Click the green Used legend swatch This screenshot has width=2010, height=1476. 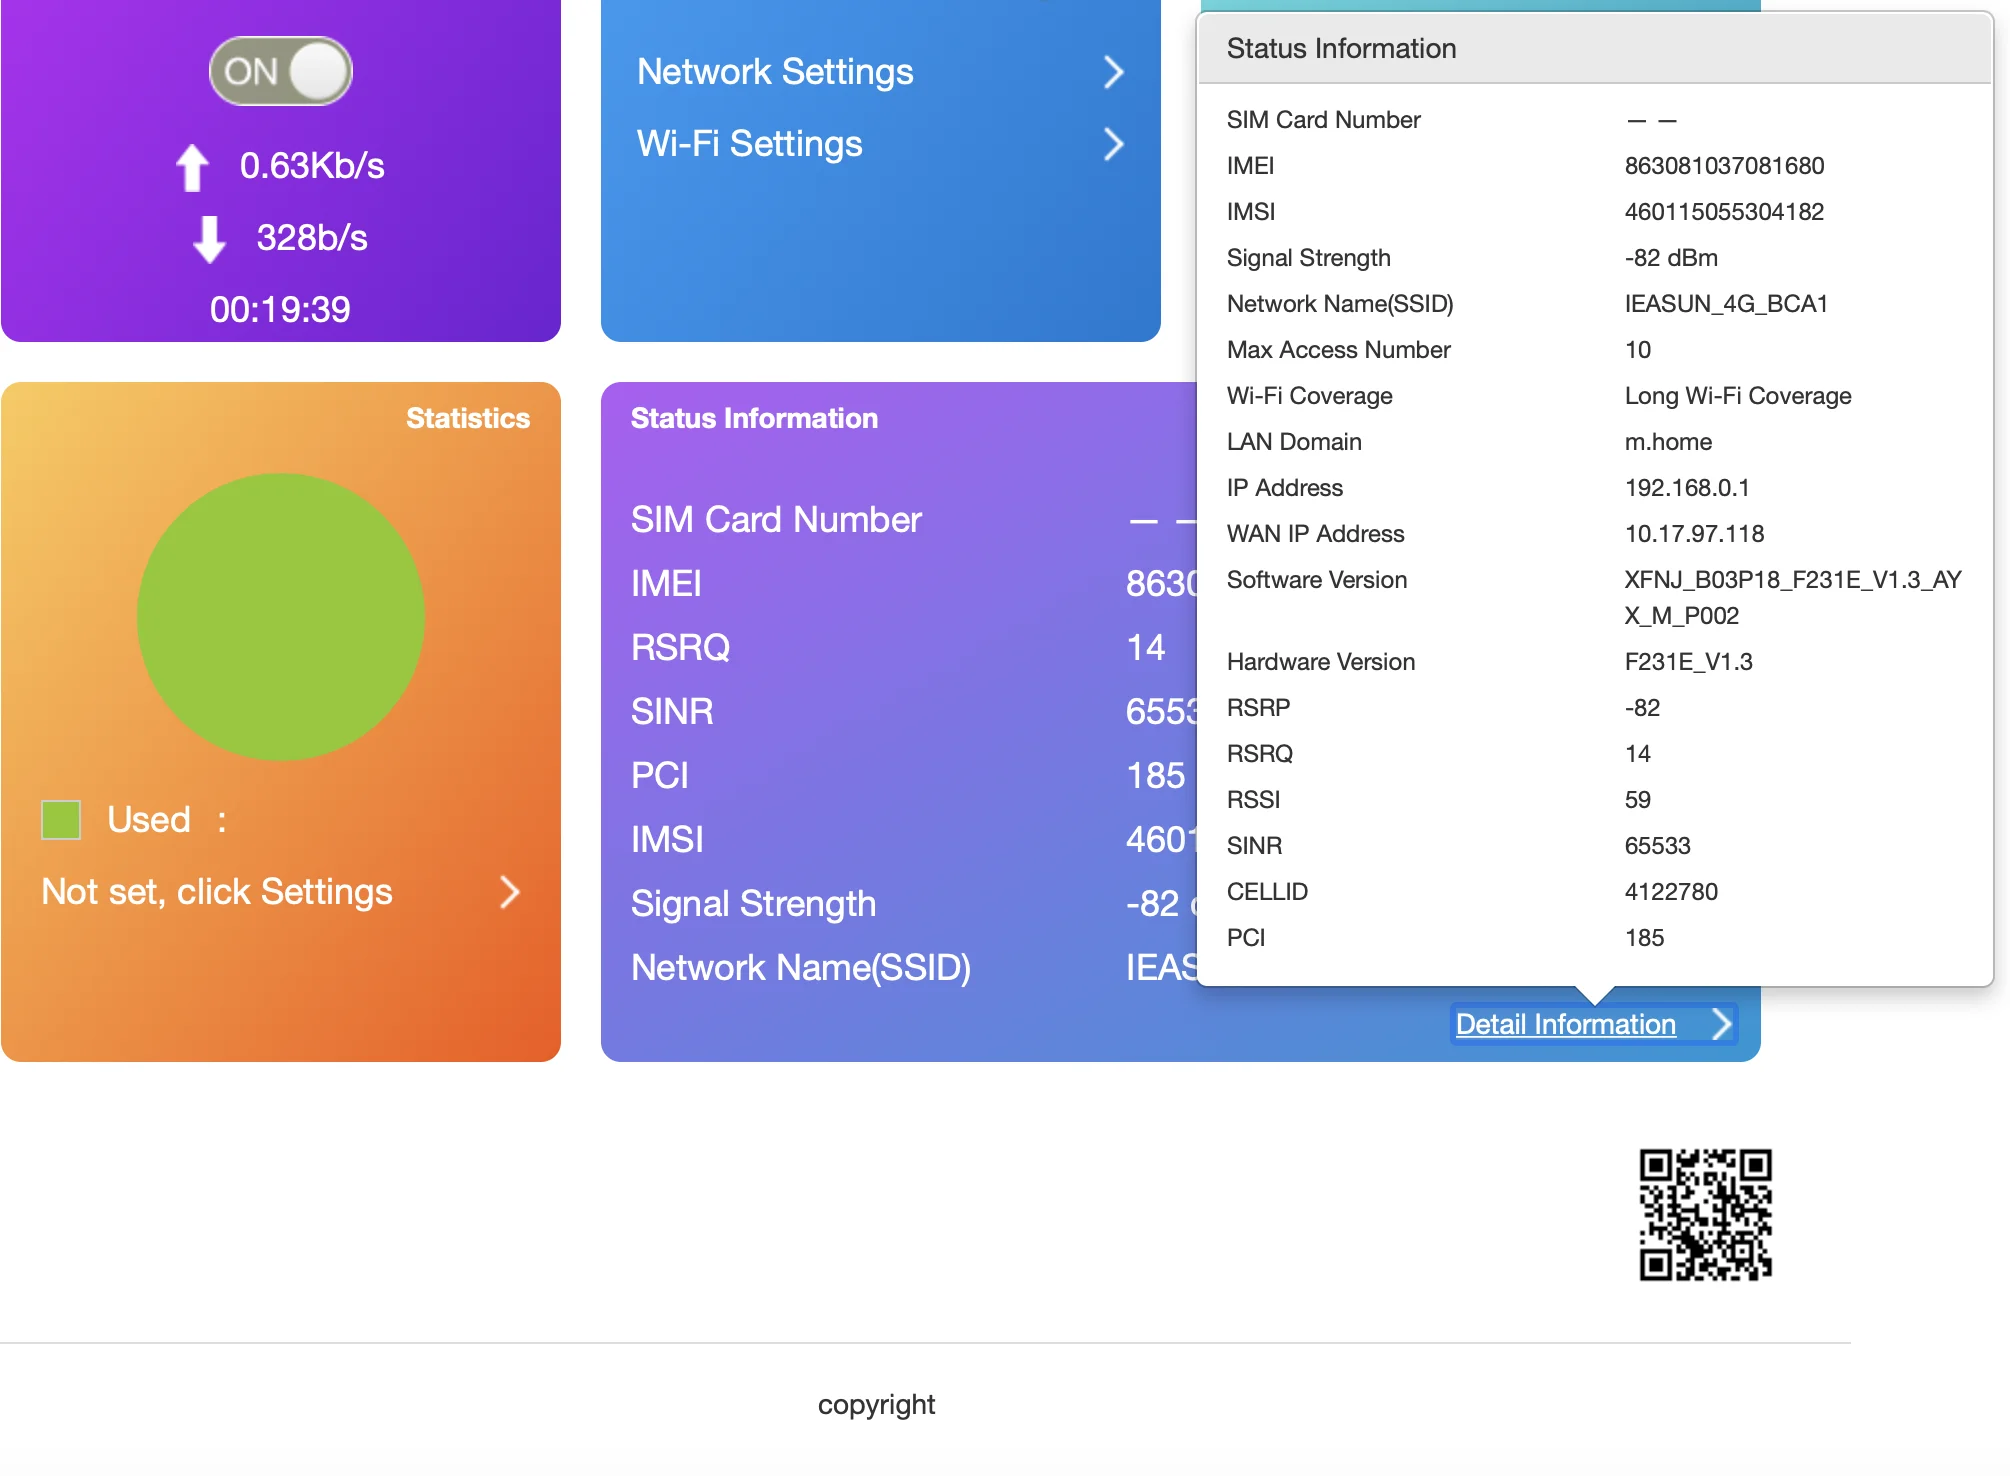(x=61, y=820)
